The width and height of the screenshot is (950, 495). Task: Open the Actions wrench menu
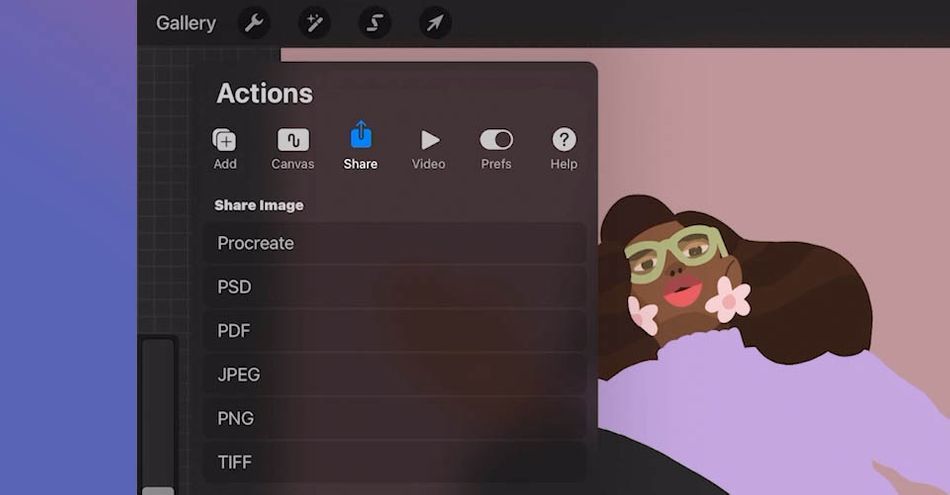click(254, 23)
